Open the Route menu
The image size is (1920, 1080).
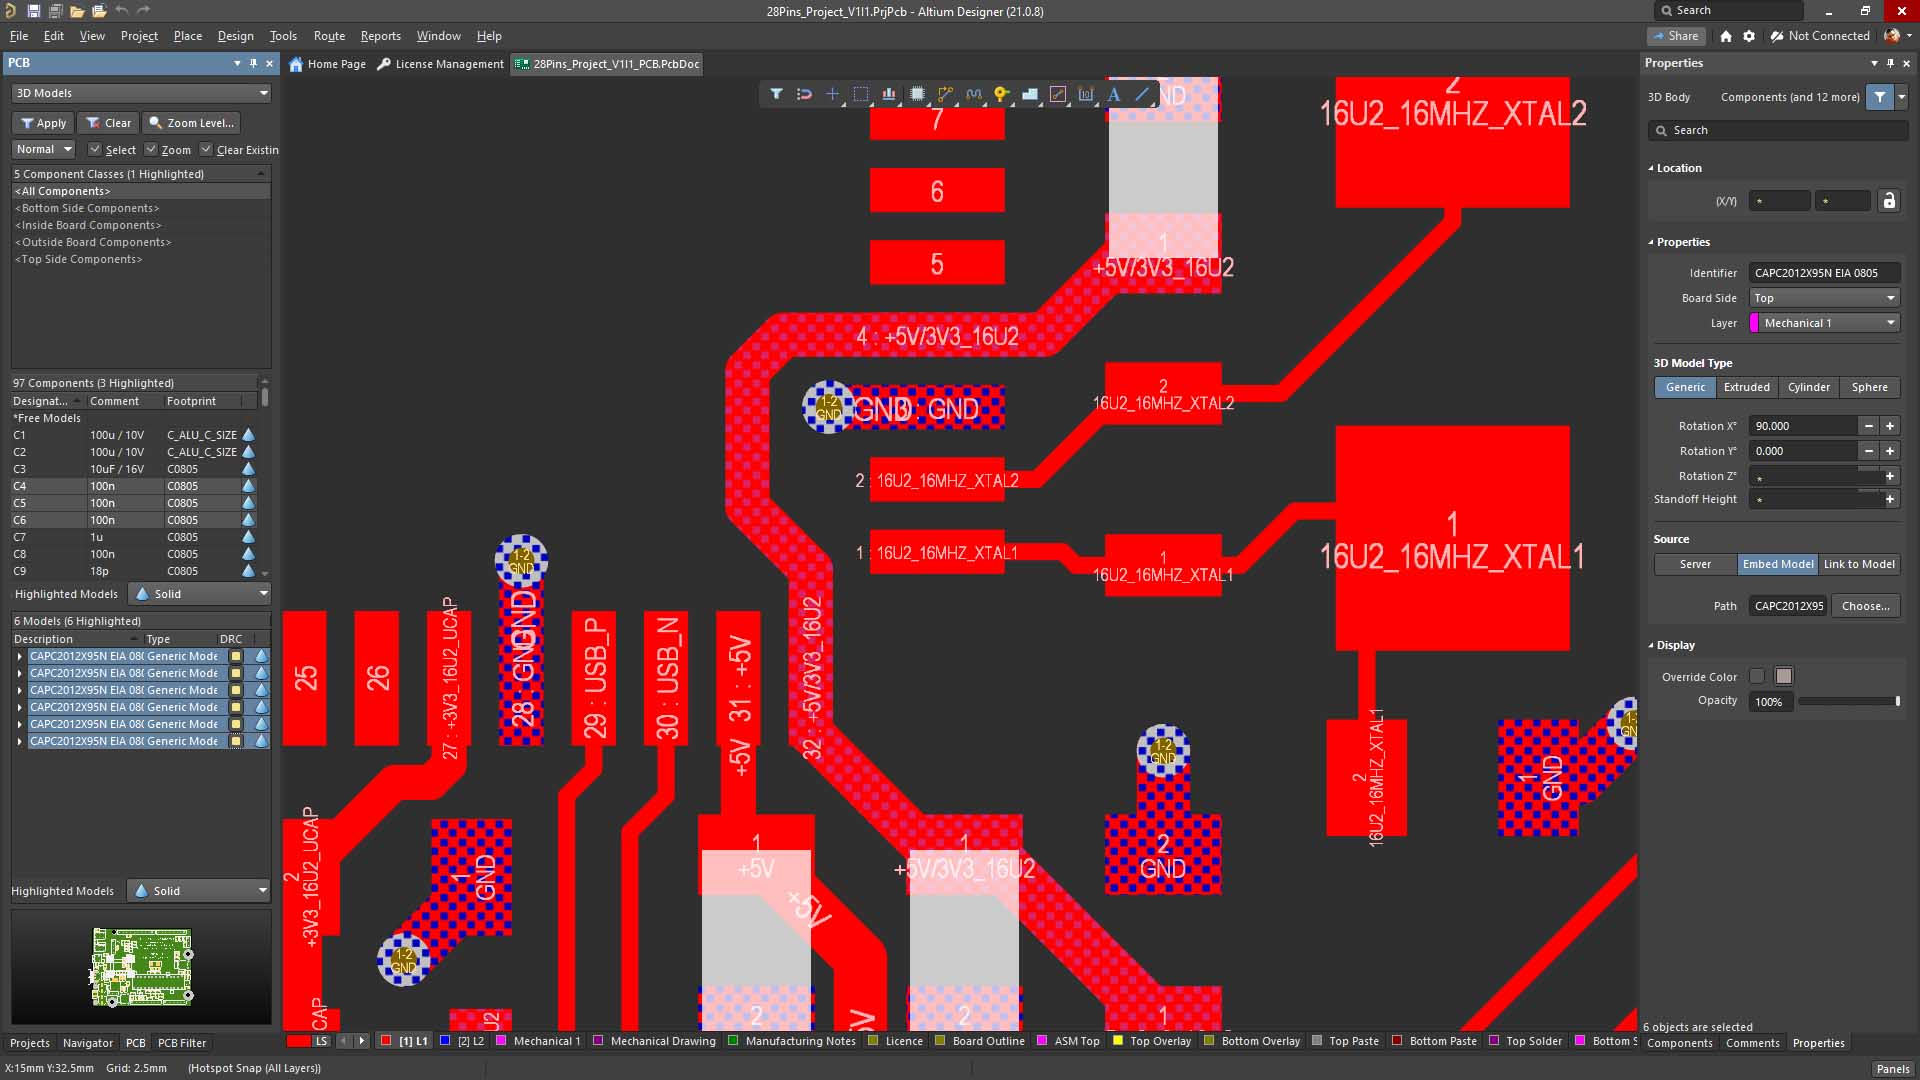[x=329, y=36]
